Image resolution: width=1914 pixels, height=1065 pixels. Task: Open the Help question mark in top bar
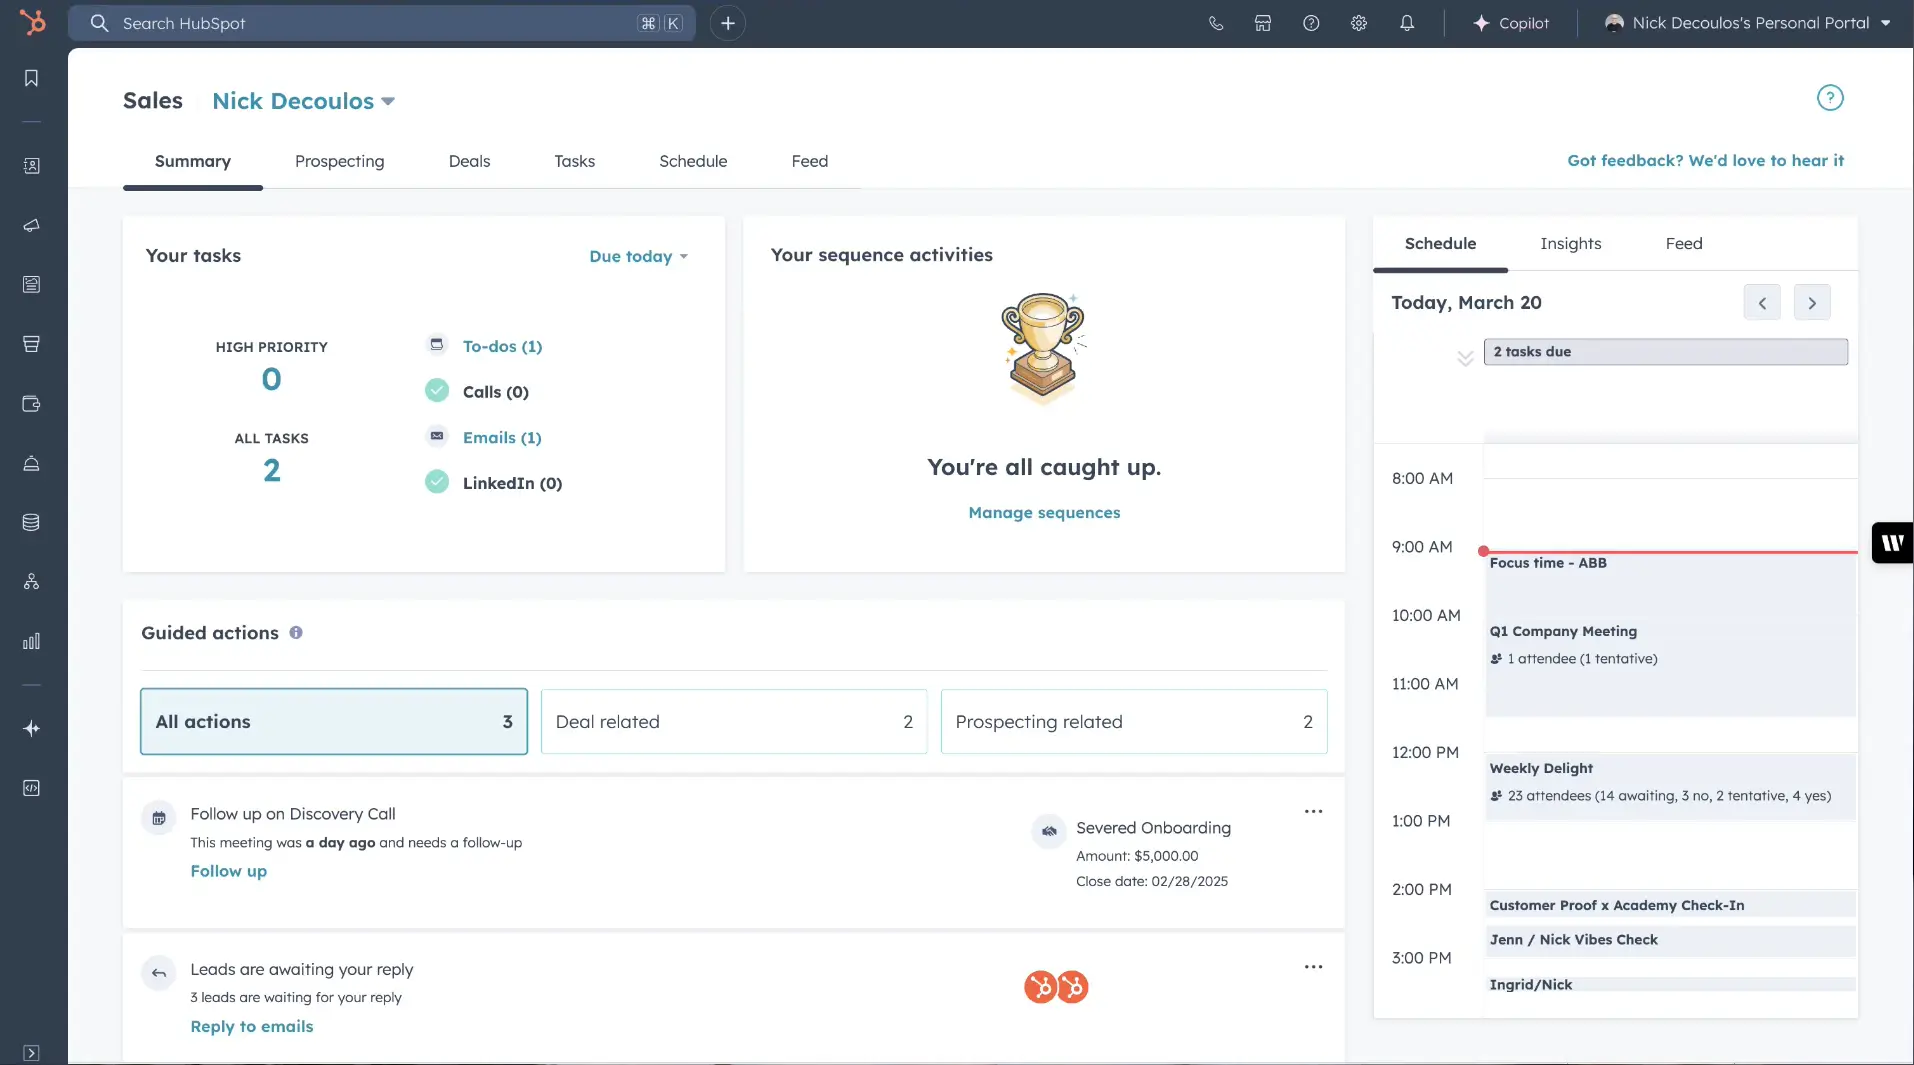(x=1311, y=23)
